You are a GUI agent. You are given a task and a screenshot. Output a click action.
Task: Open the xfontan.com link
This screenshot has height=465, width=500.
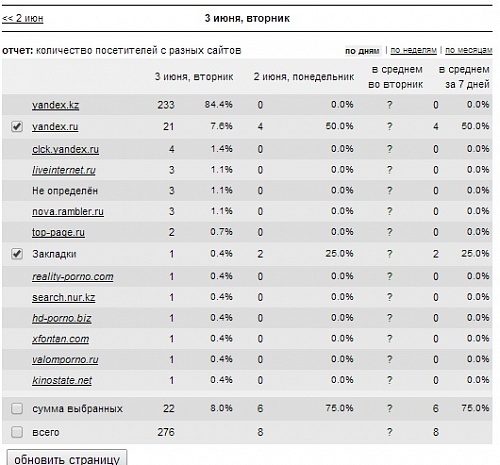tap(61, 339)
